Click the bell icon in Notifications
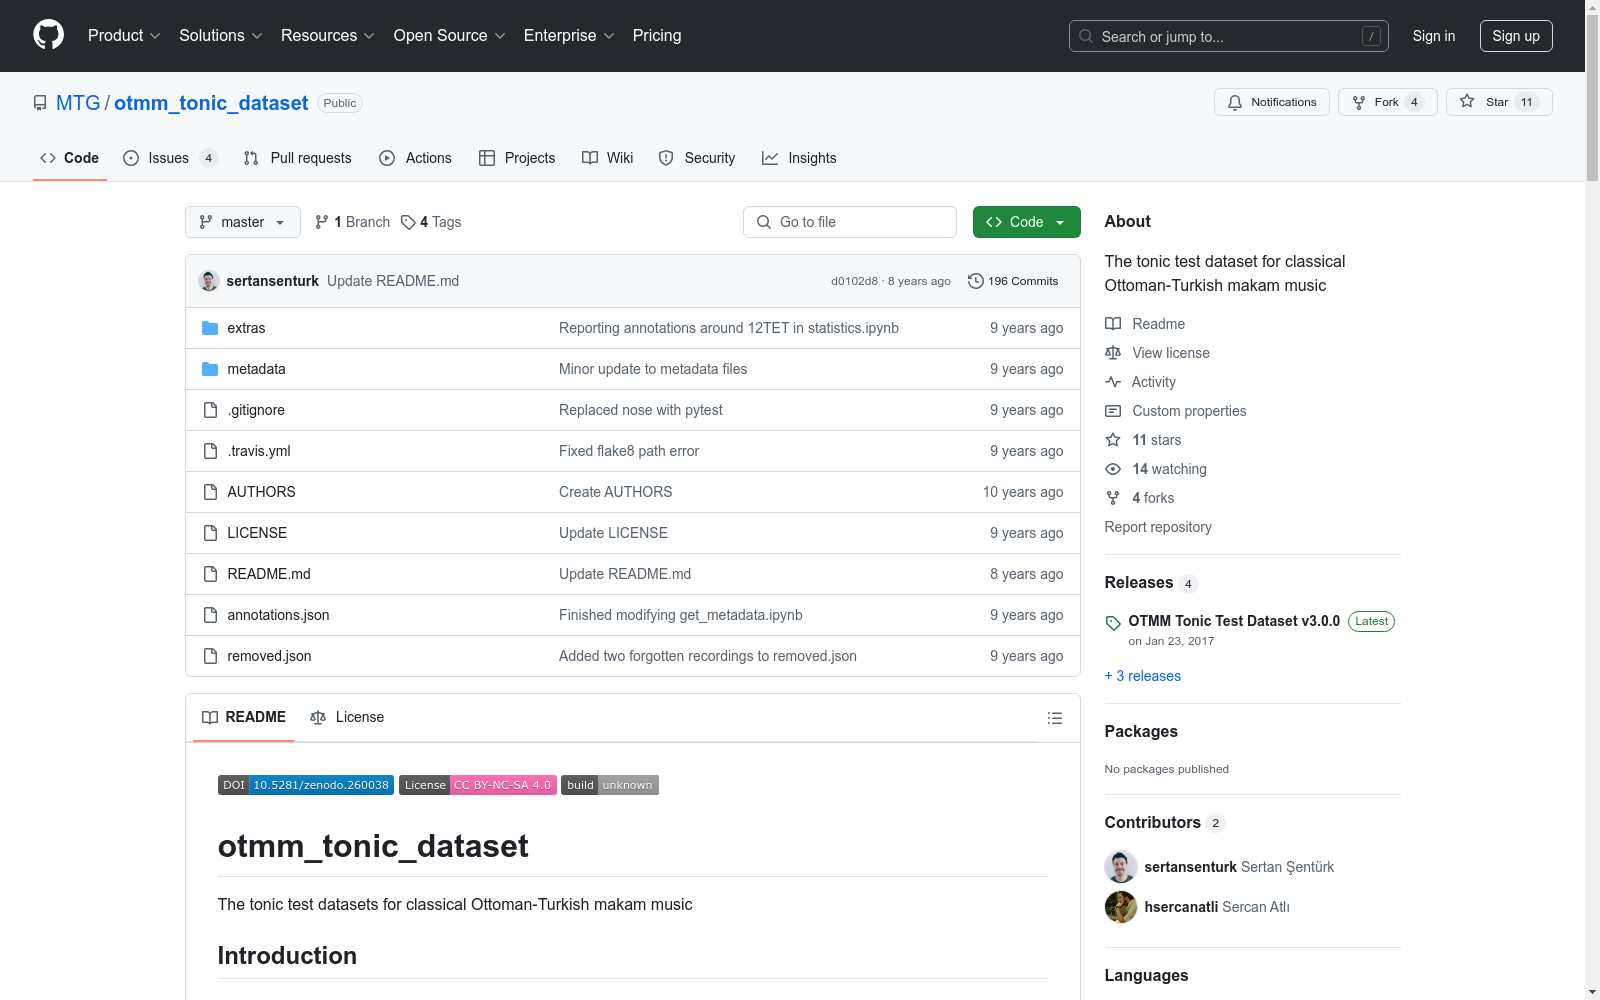The width and height of the screenshot is (1600, 1000). click(1235, 102)
